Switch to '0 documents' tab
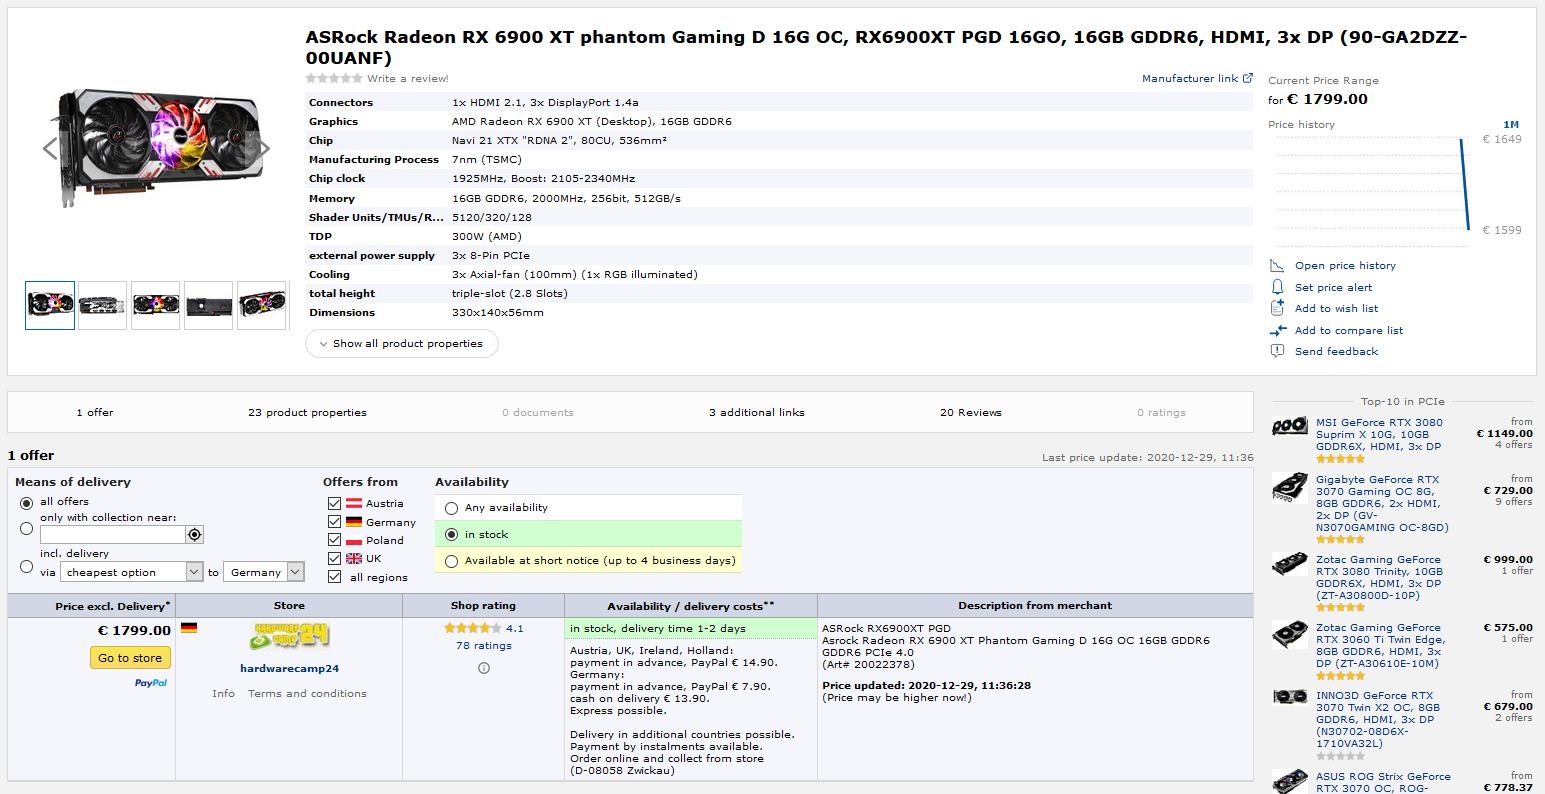 click(x=538, y=412)
